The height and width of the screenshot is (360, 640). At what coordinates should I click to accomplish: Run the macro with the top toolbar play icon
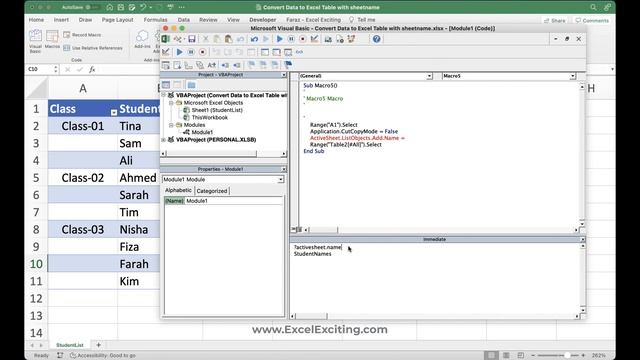(280, 39)
